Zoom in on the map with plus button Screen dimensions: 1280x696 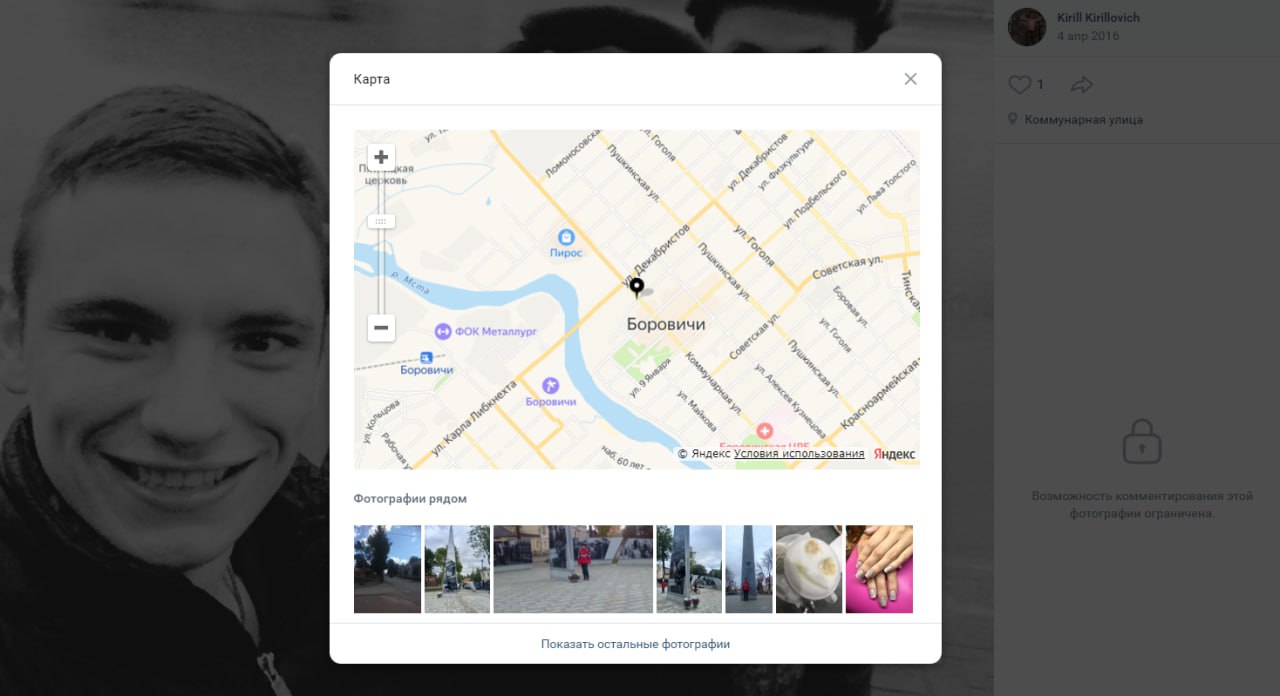(381, 158)
